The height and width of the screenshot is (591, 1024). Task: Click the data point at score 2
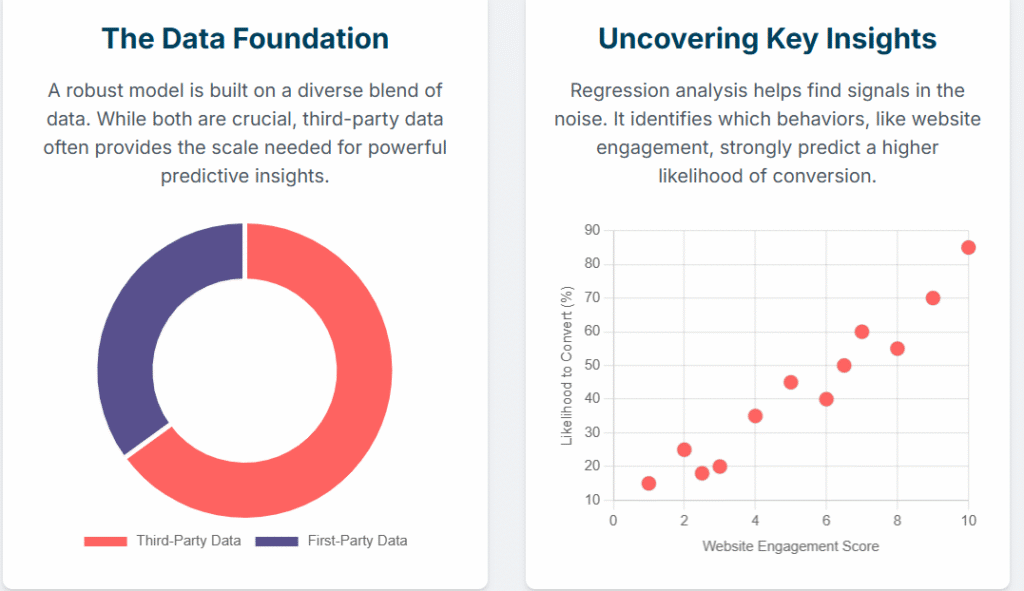click(x=684, y=449)
